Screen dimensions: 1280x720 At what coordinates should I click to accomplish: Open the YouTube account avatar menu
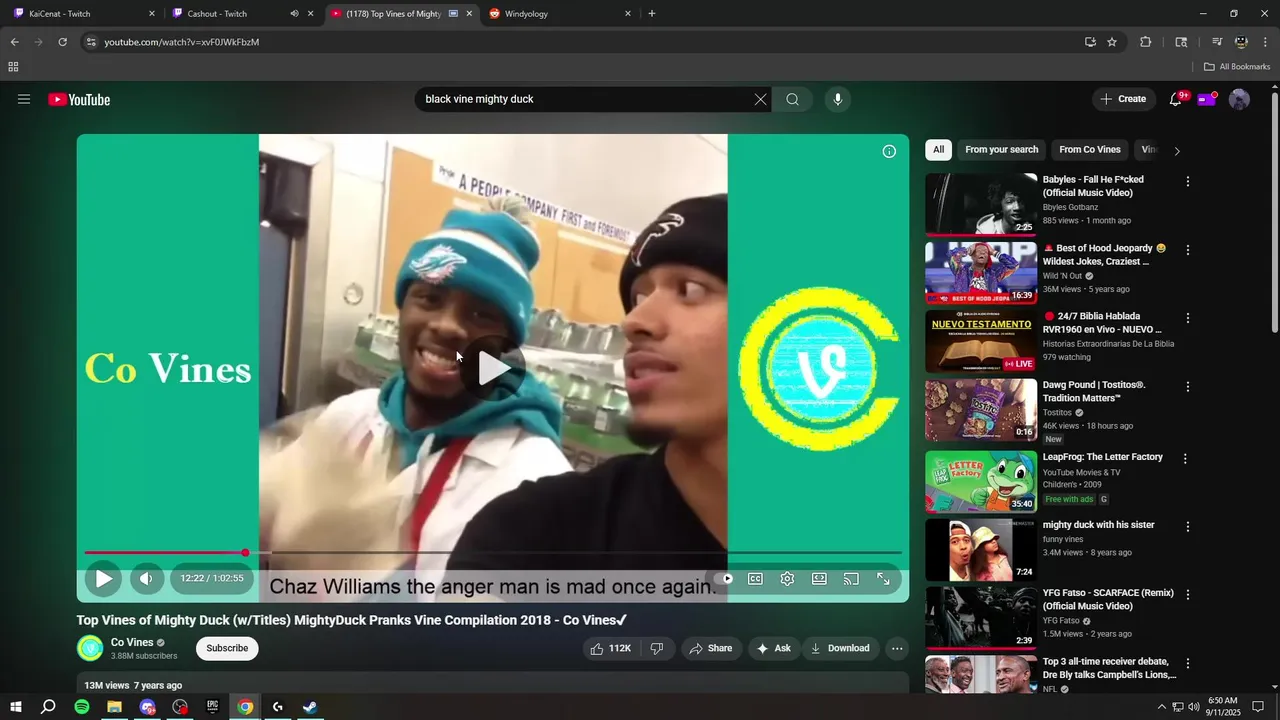point(1239,99)
